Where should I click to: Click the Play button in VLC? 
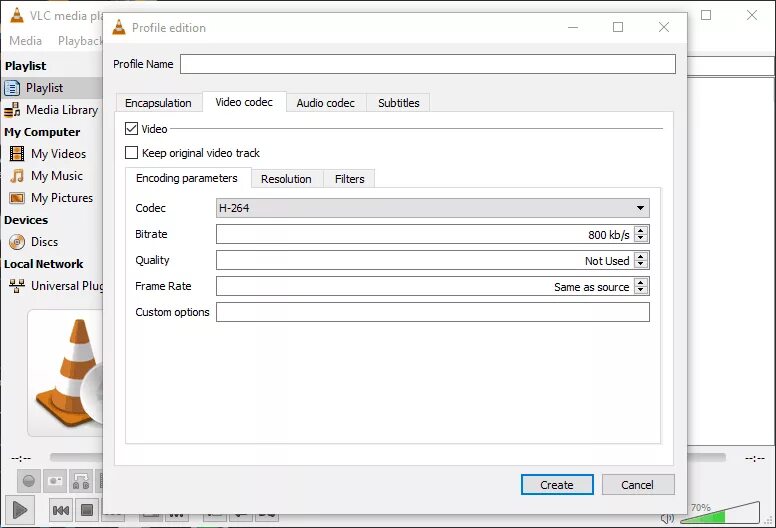[20, 510]
